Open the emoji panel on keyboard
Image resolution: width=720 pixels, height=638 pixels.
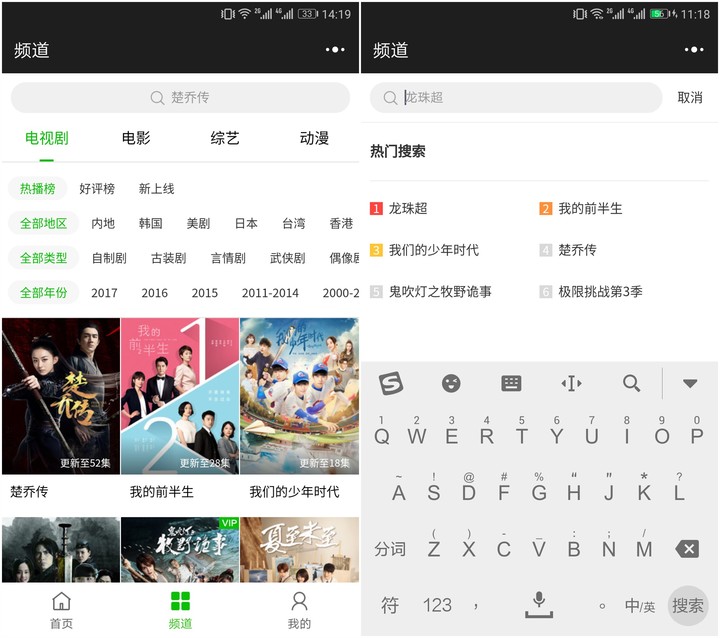click(451, 383)
